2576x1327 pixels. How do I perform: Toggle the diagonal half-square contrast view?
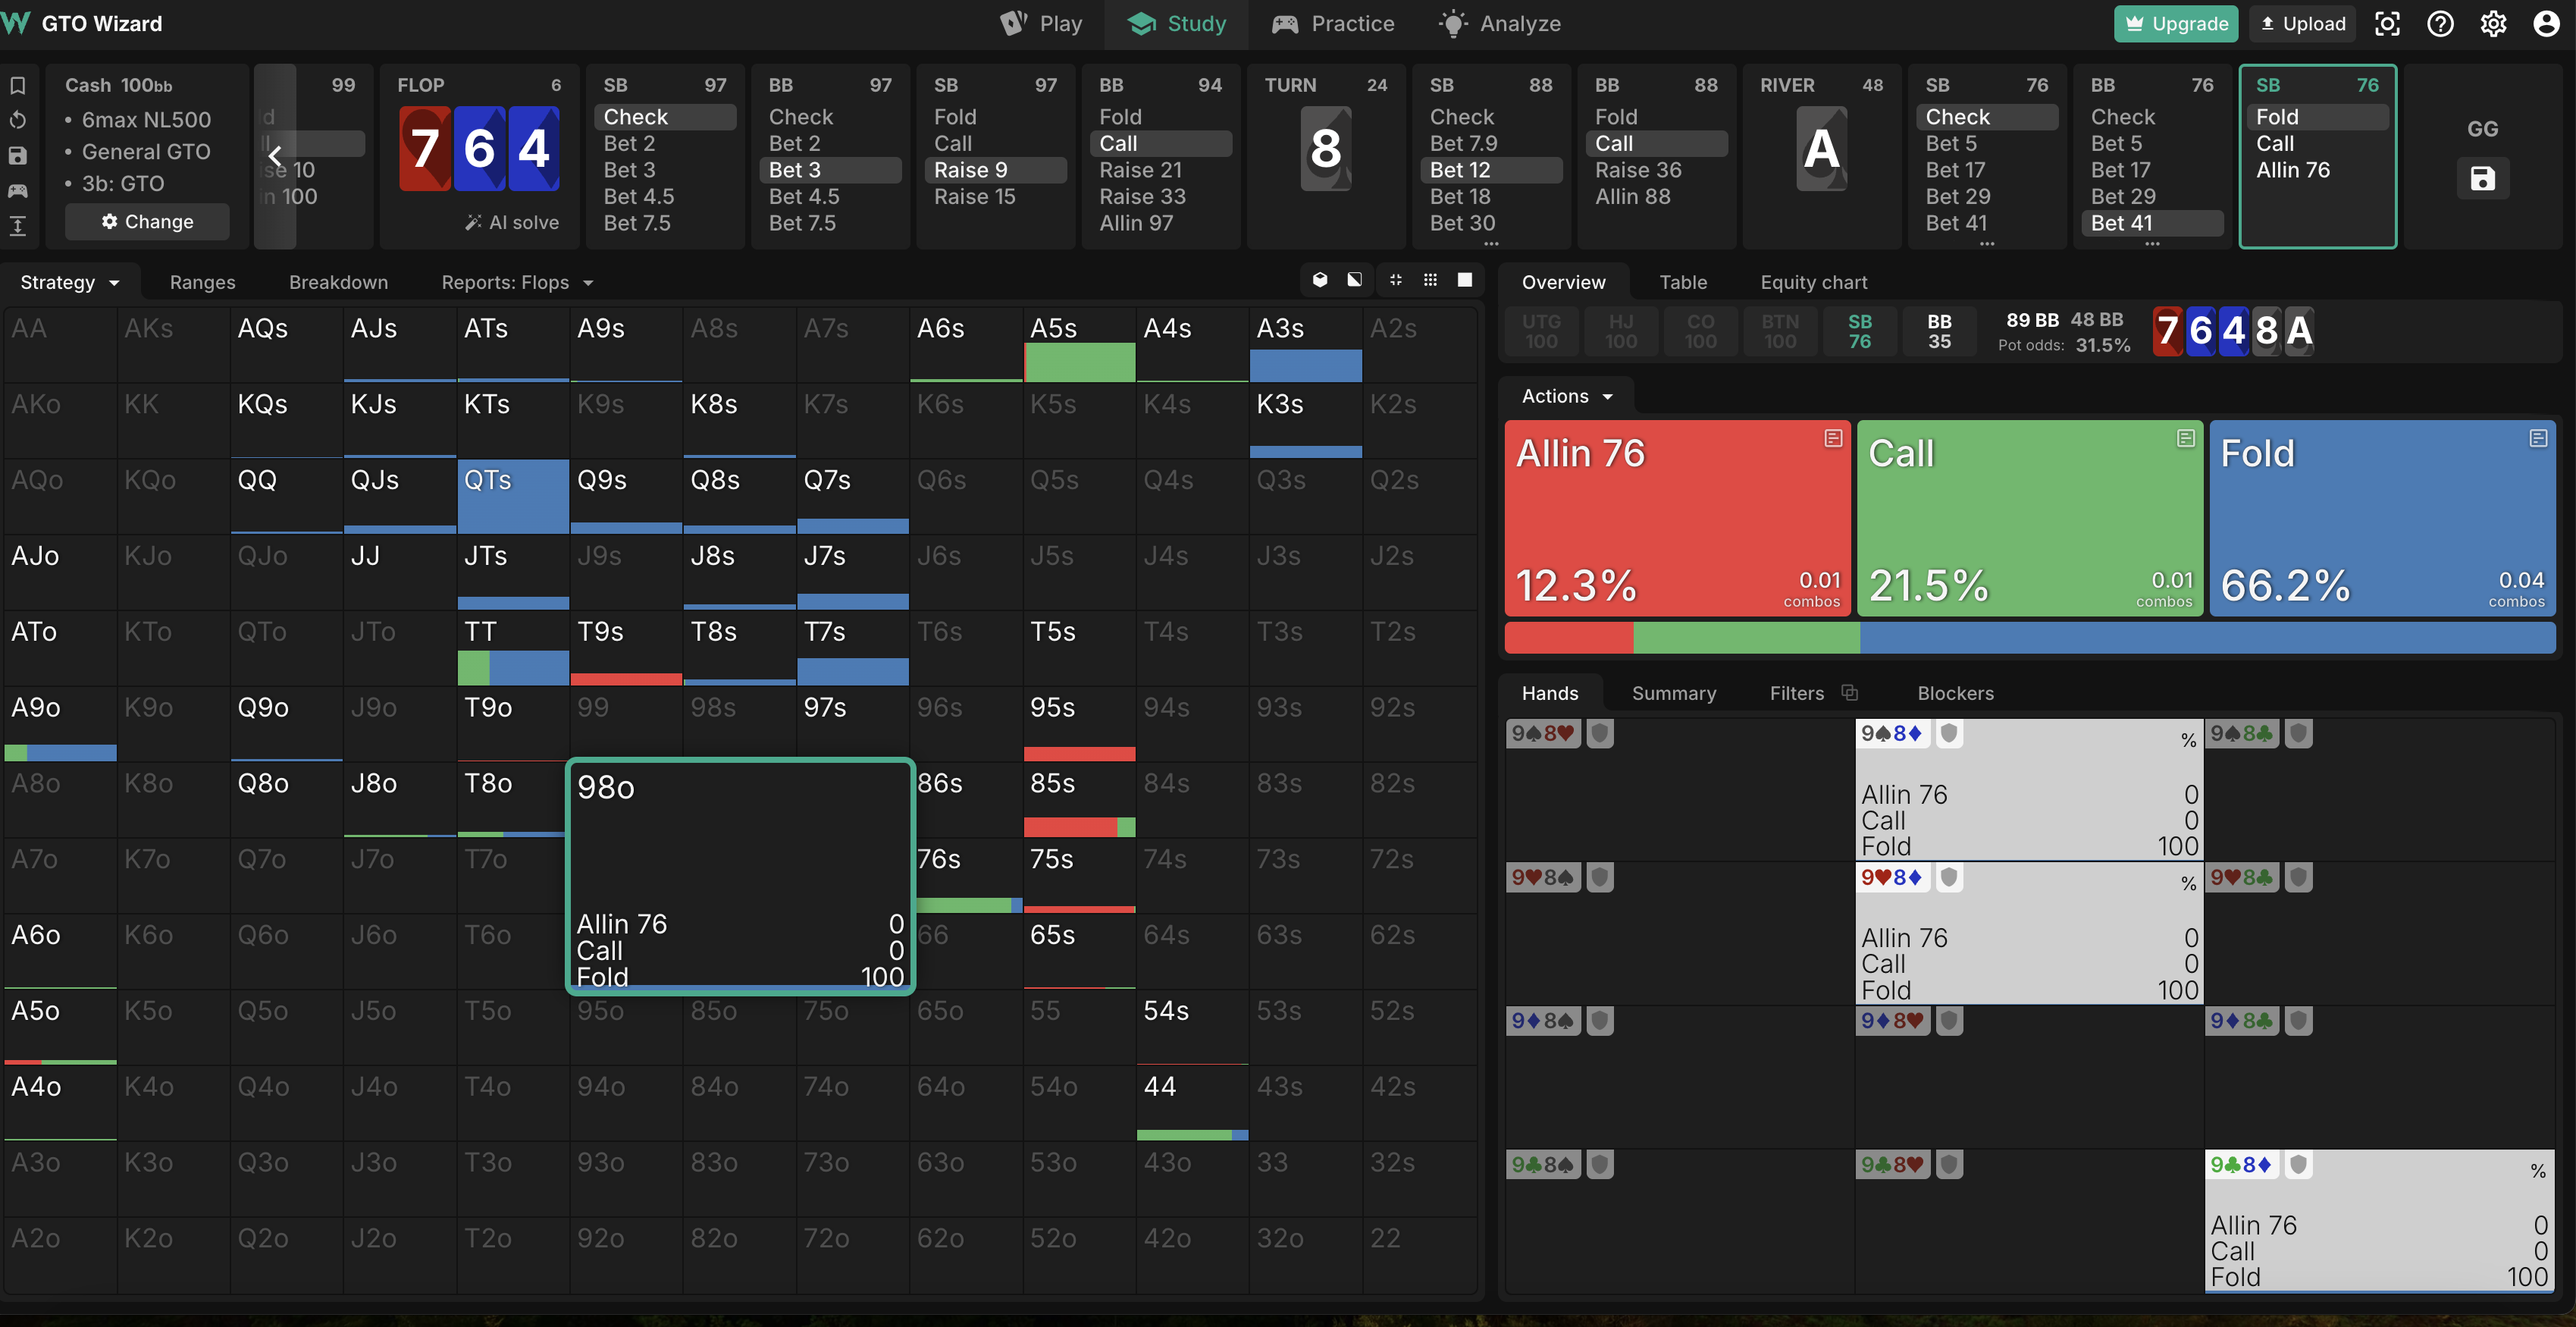coord(1354,280)
